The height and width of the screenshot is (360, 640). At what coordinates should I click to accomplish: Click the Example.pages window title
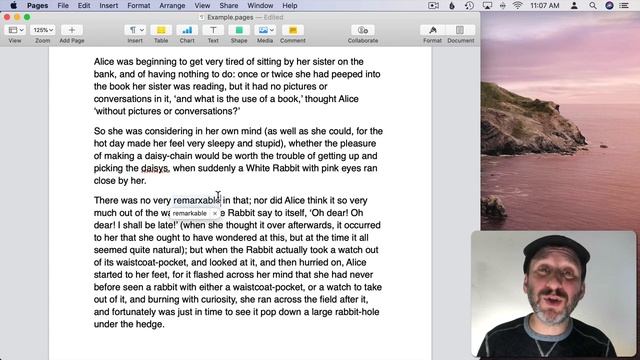pyautogui.click(x=230, y=17)
